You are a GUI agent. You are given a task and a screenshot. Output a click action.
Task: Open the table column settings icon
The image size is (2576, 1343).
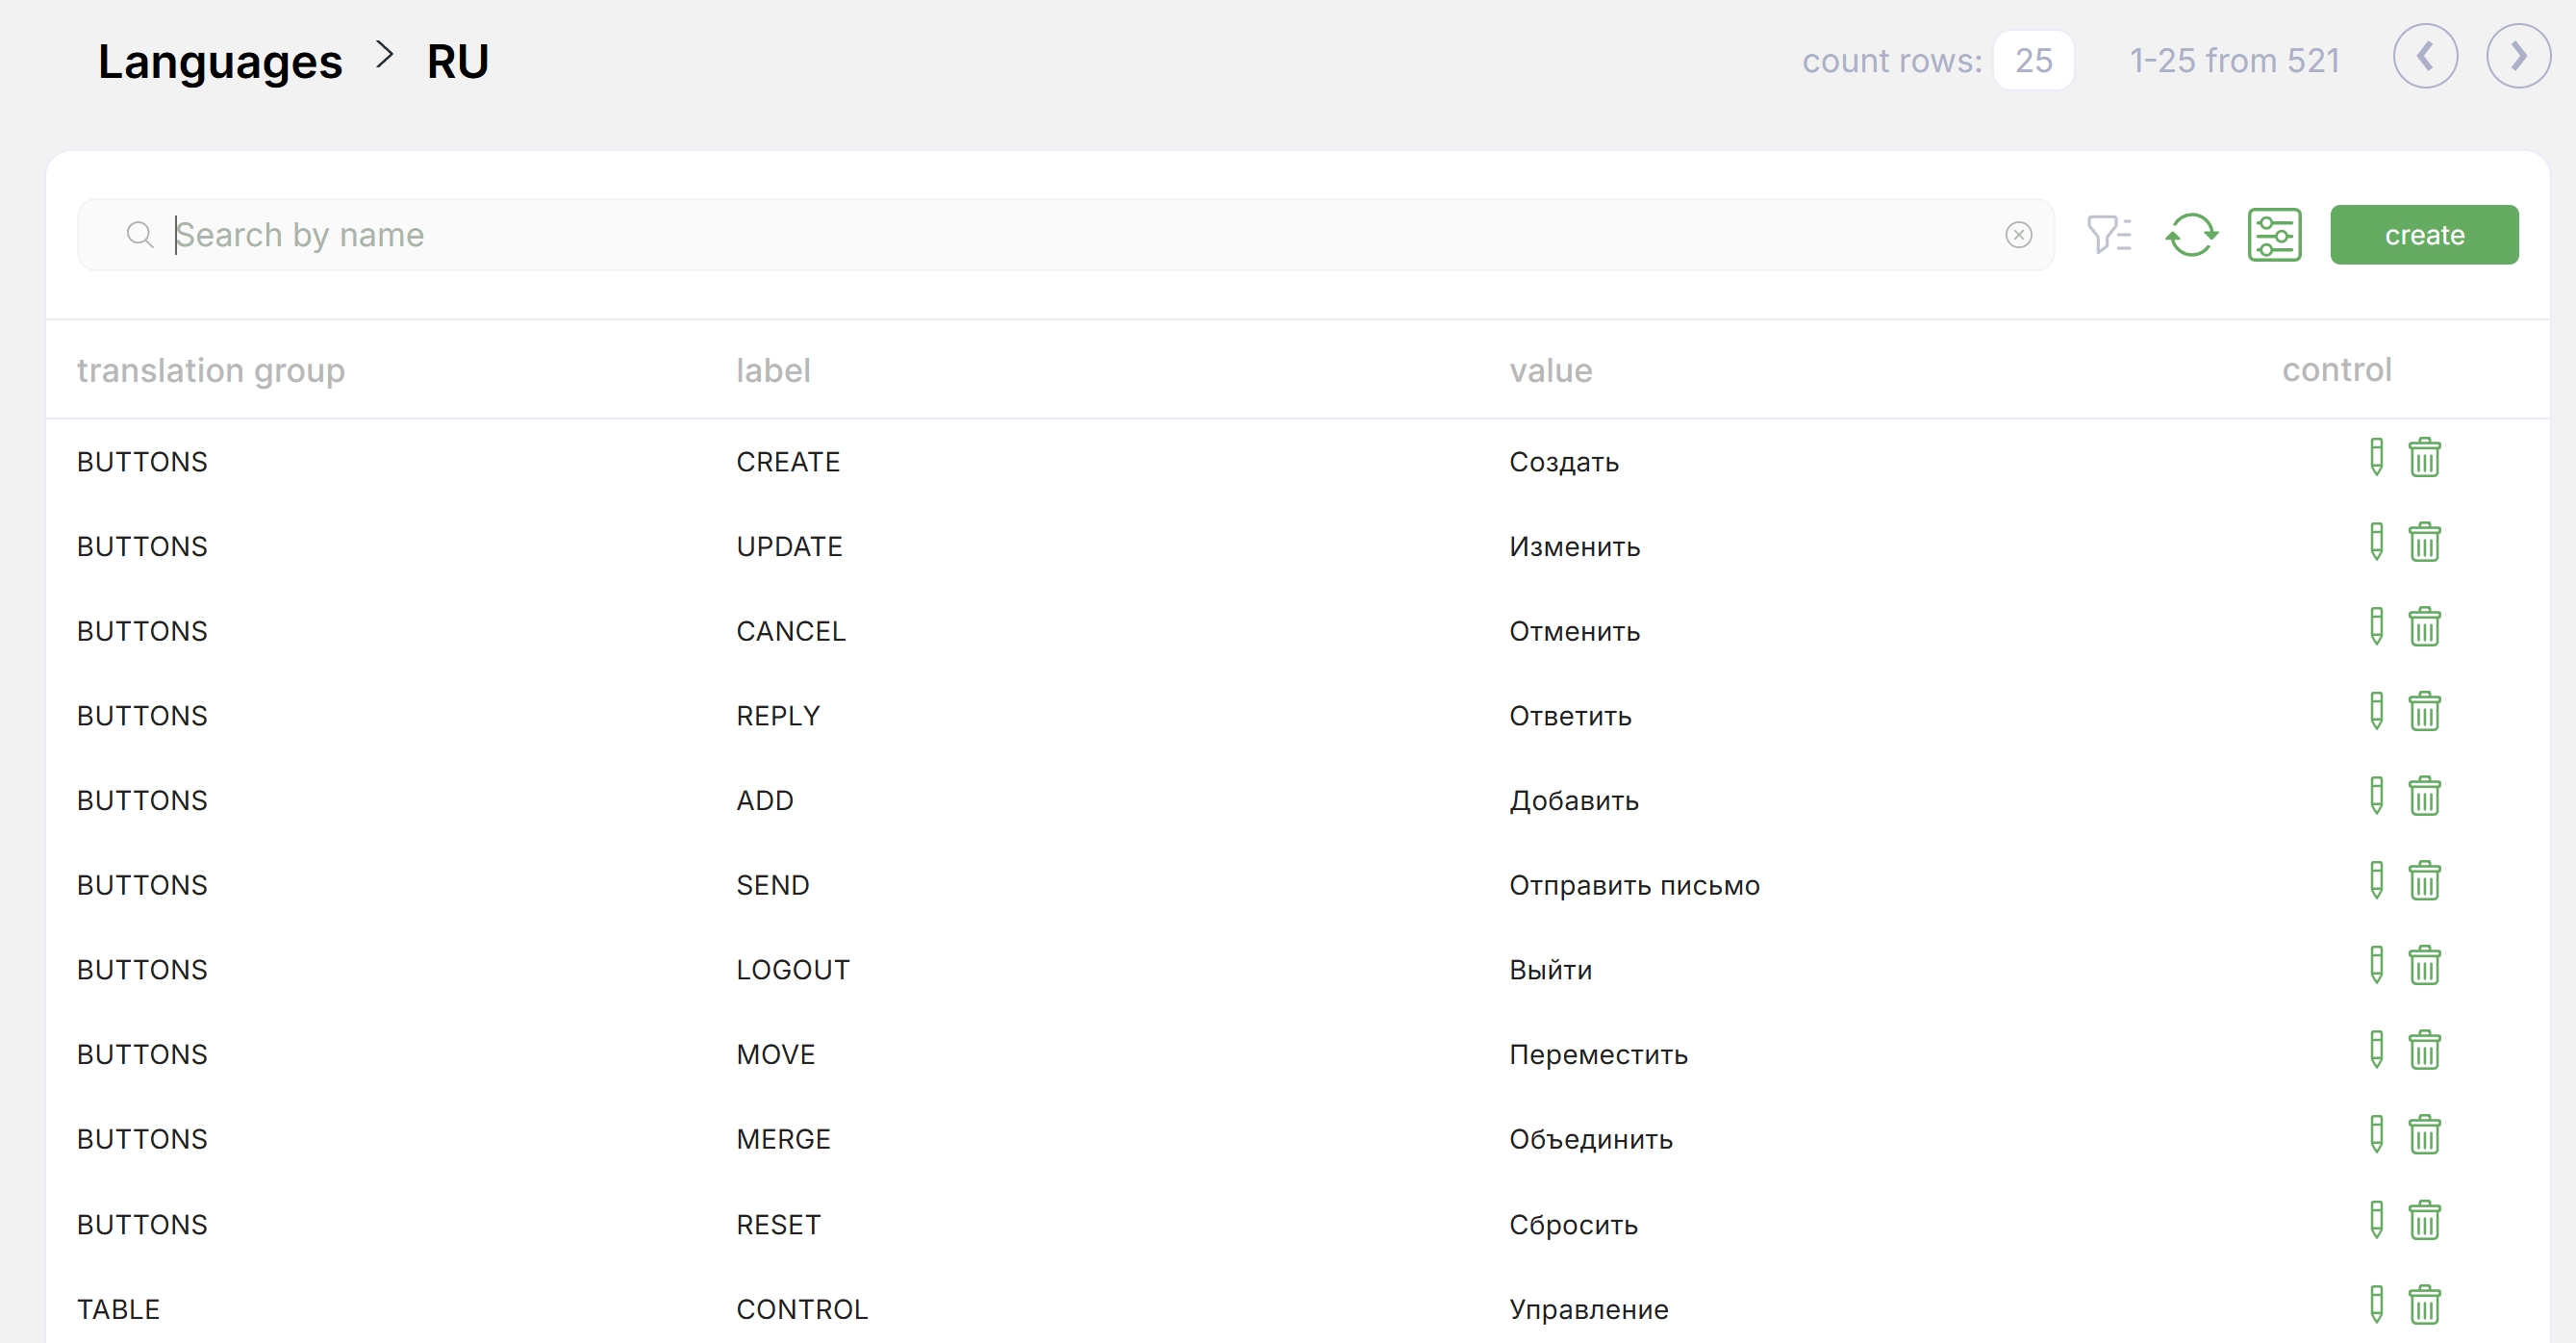2274,235
